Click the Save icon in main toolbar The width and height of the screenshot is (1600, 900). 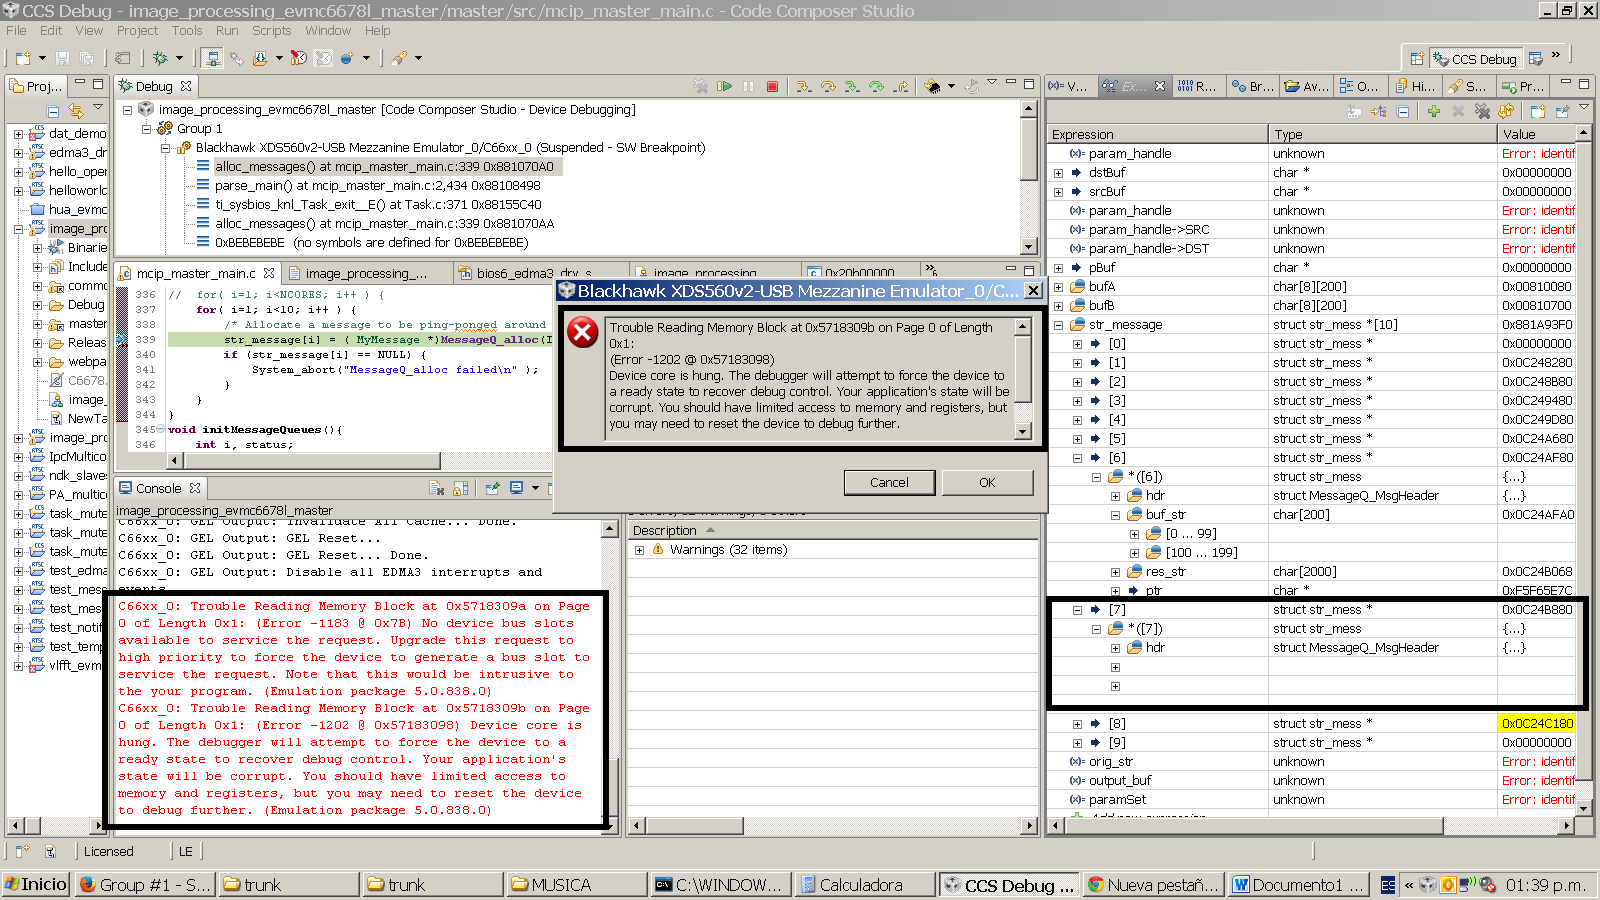(62, 58)
